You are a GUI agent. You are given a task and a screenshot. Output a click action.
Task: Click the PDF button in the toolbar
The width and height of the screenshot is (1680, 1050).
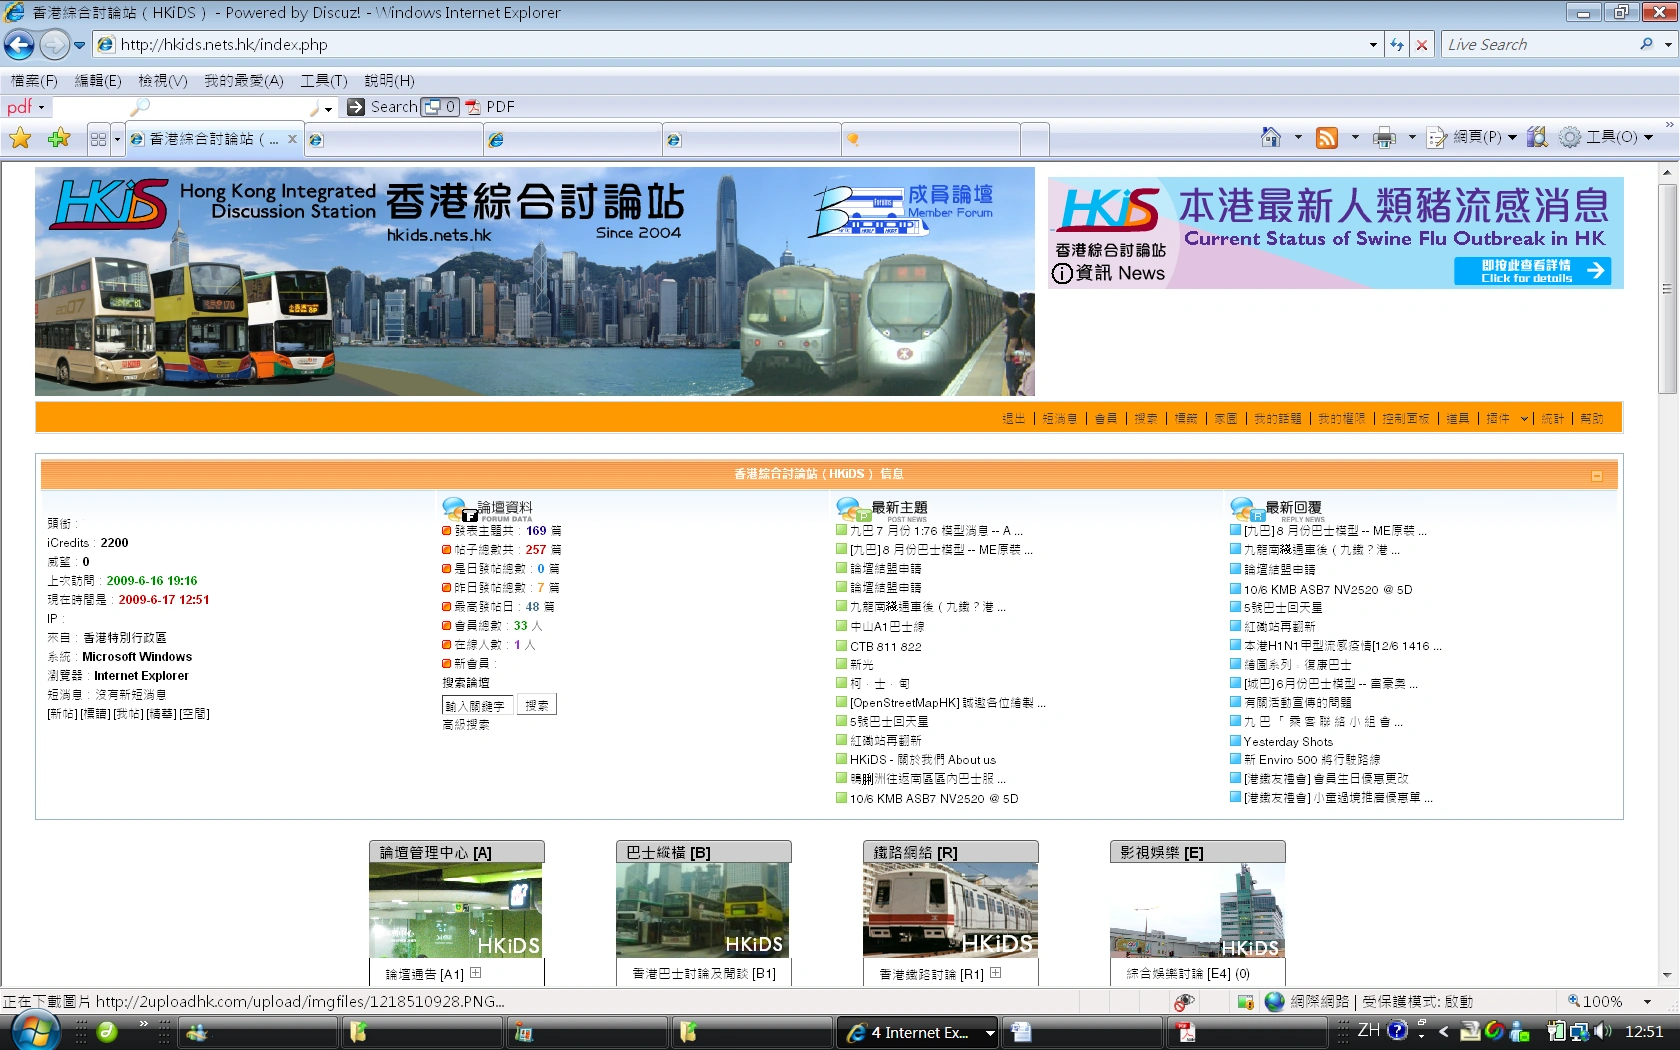[x=490, y=107]
